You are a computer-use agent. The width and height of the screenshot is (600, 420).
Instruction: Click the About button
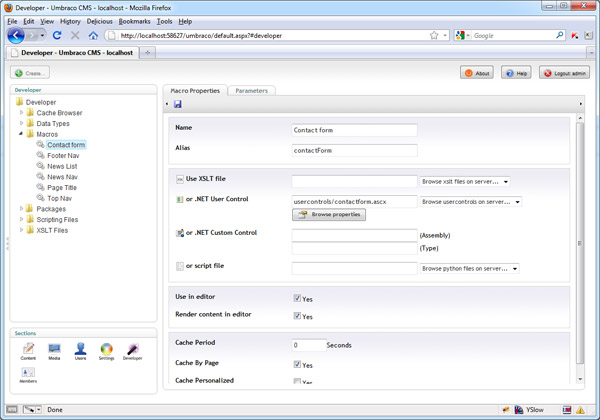pos(477,73)
